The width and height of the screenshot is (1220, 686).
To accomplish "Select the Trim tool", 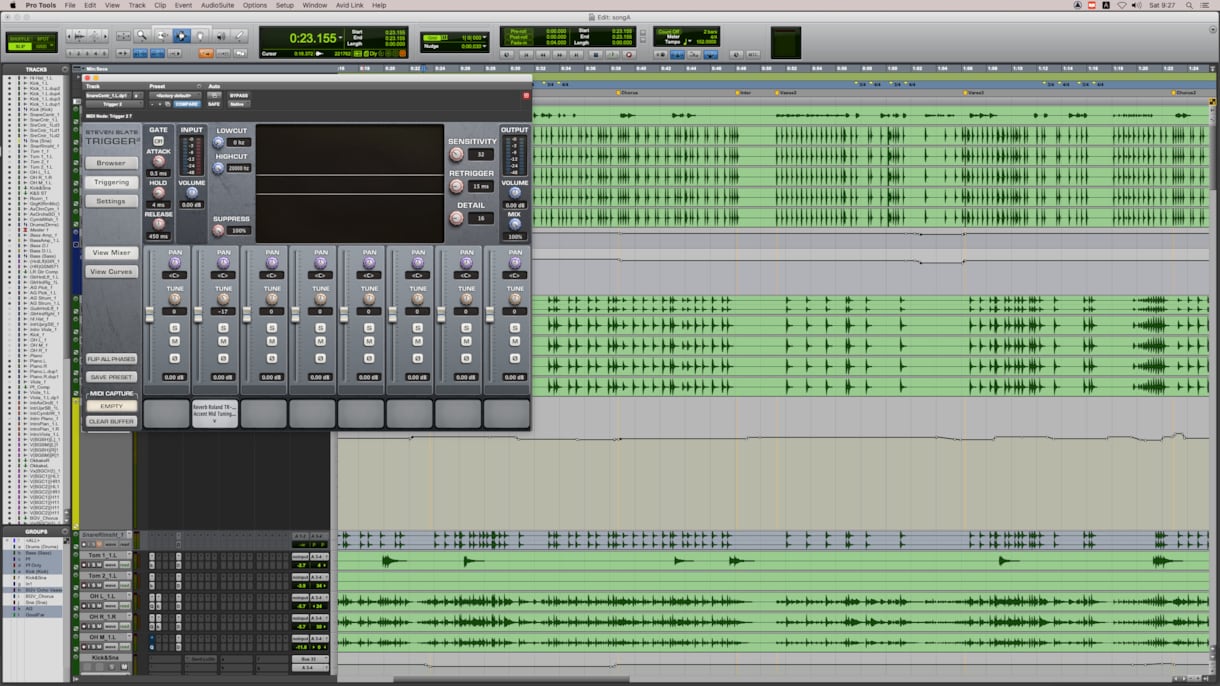I will [x=162, y=36].
